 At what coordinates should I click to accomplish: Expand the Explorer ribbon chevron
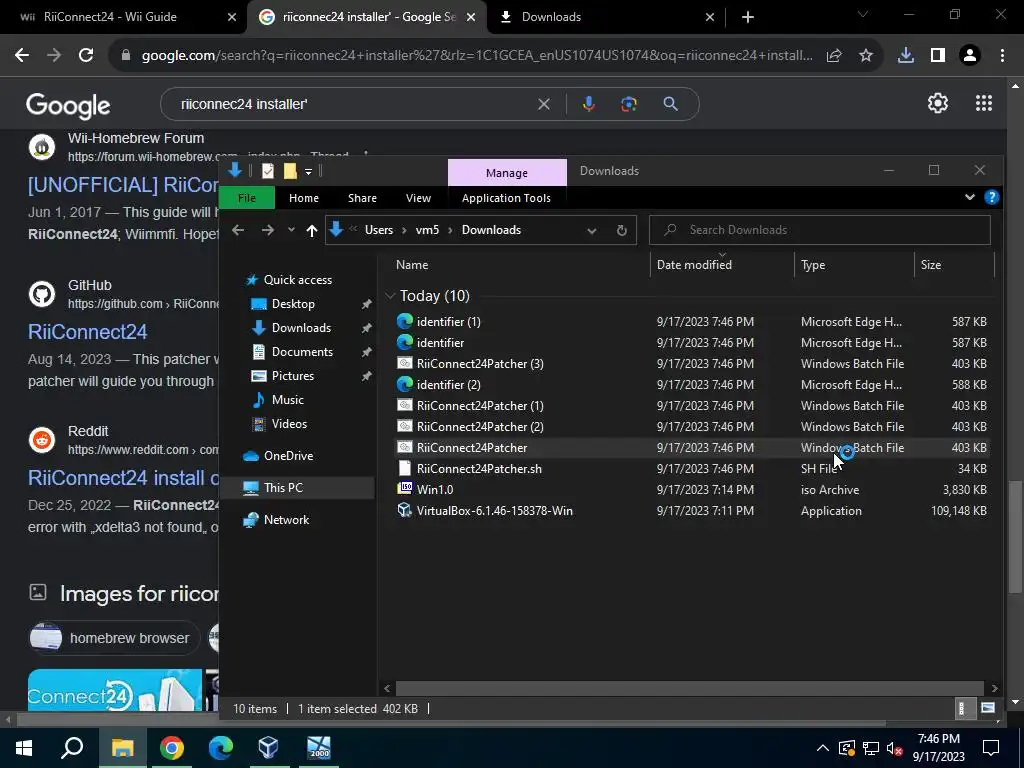coord(970,197)
